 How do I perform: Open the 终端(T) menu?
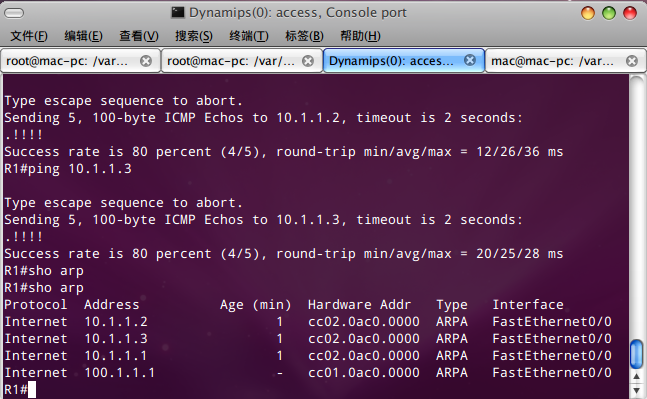tap(249, 36)
